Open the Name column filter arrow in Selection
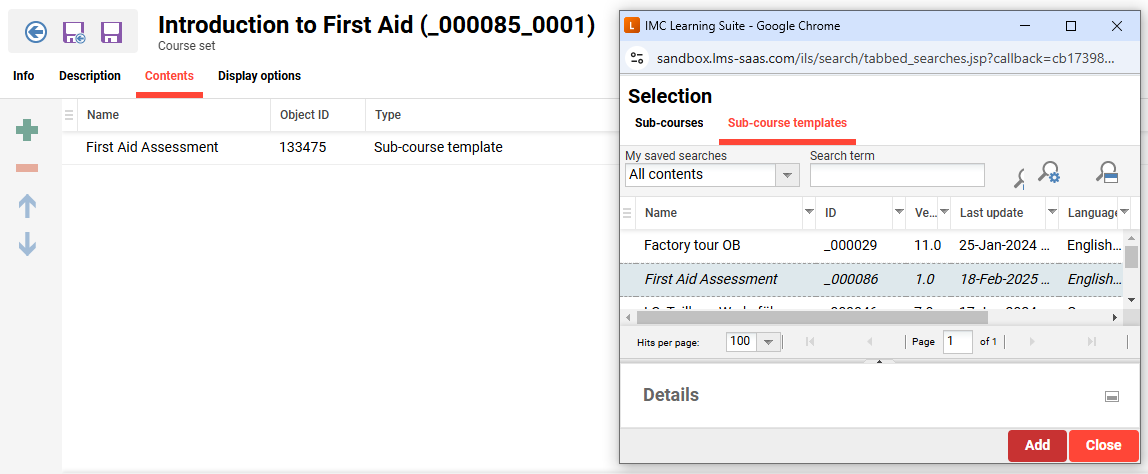This screenshot has width=1148, height=474. [x=808, y=213]
